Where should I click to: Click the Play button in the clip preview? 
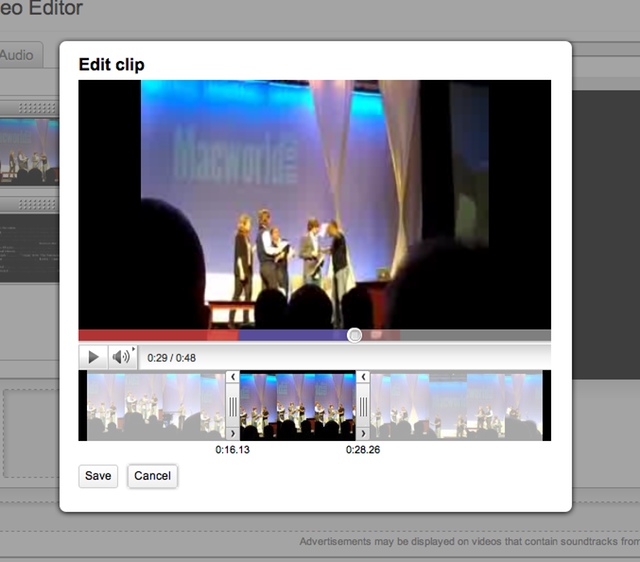(93, 357)
